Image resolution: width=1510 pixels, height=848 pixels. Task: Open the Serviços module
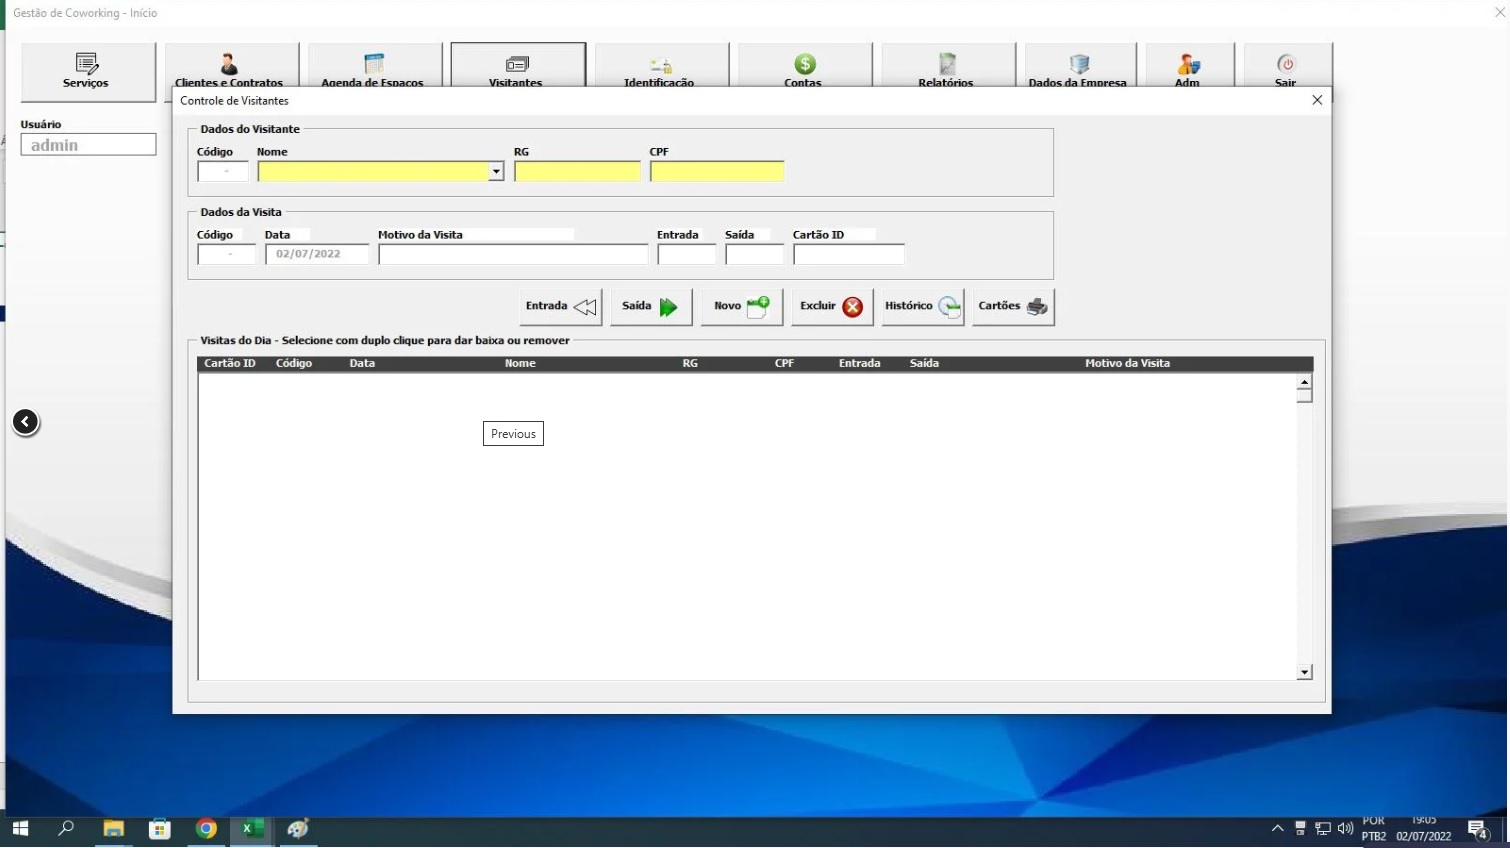point(88,71)
